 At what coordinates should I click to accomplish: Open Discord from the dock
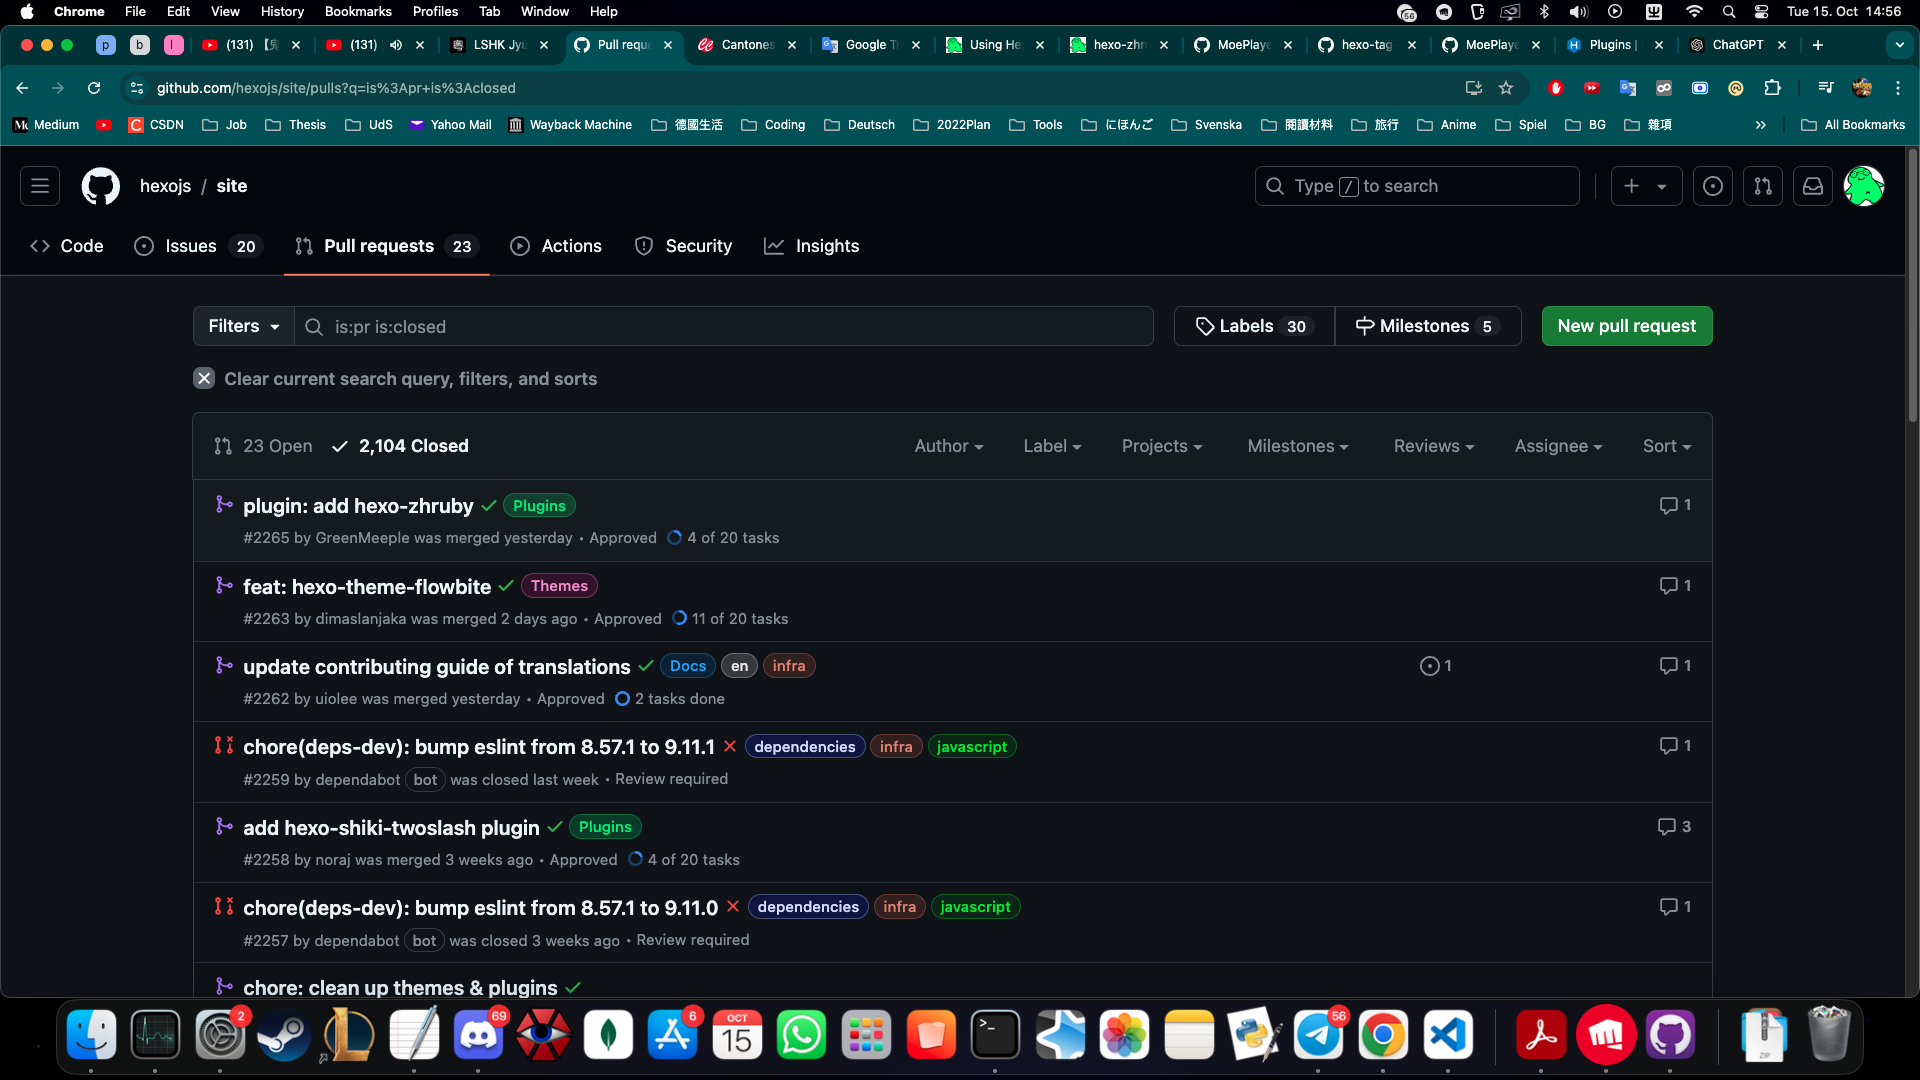point(479,1035)
